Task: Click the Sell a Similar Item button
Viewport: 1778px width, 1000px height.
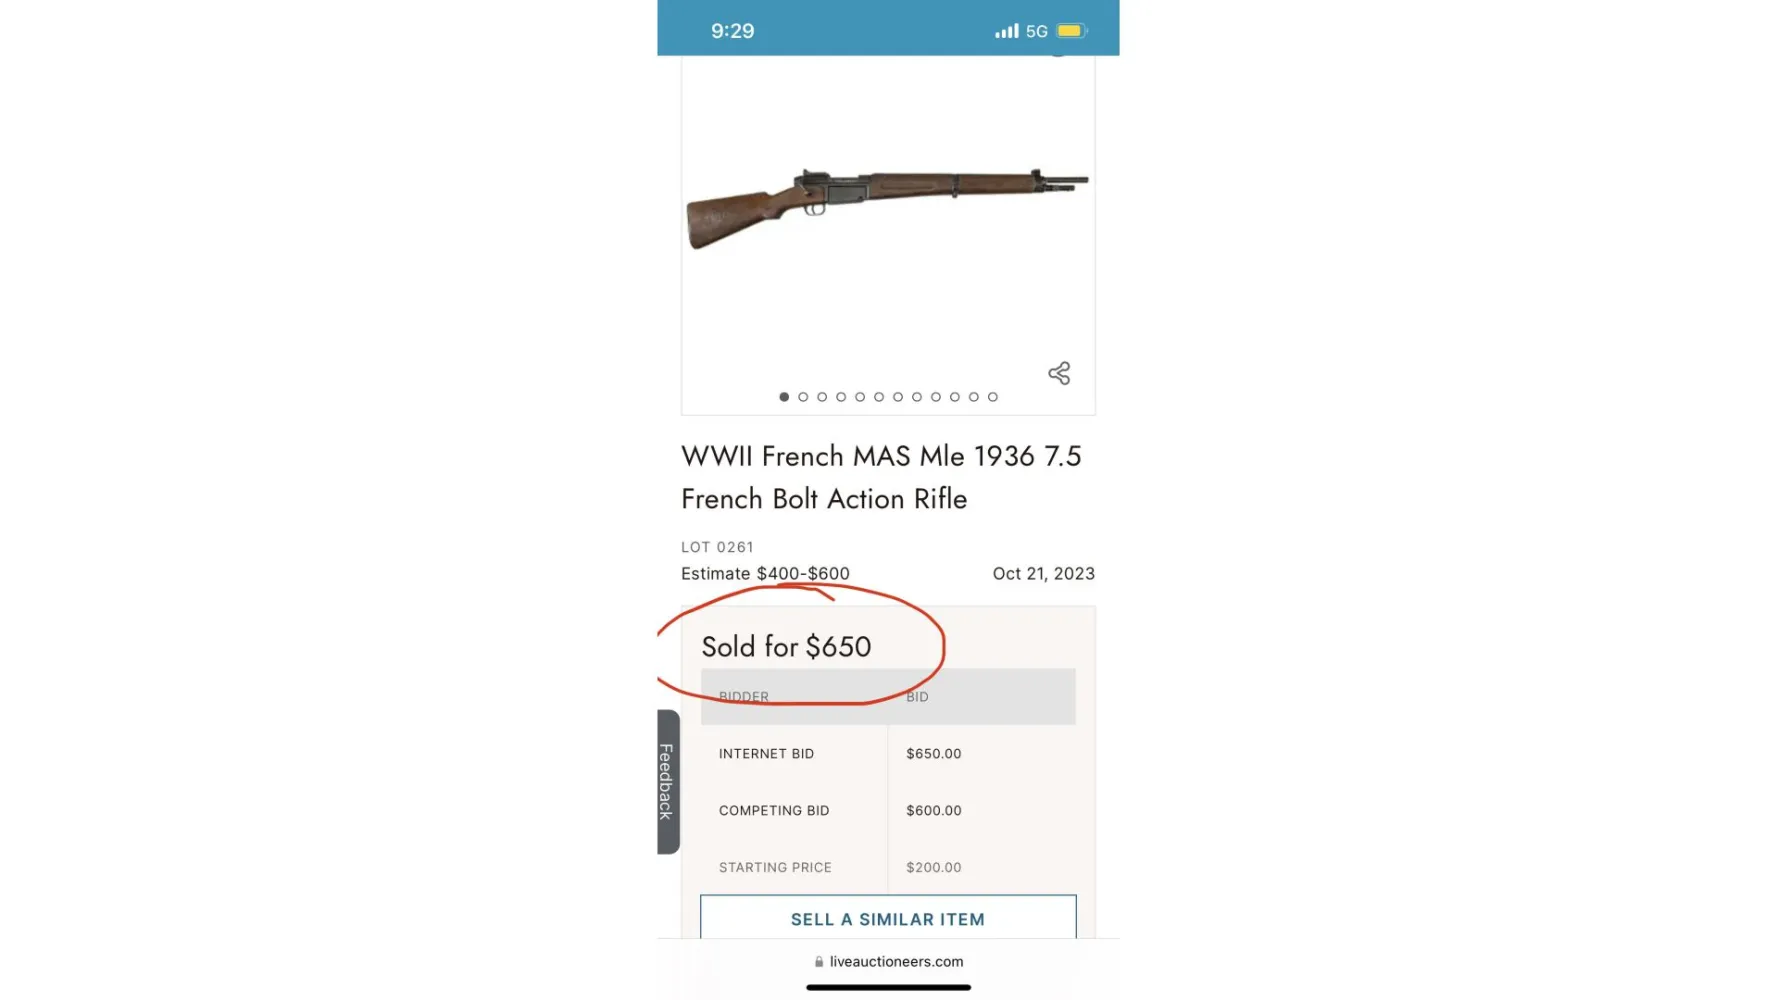Action: pyautogui.click(x=888, y=918)
